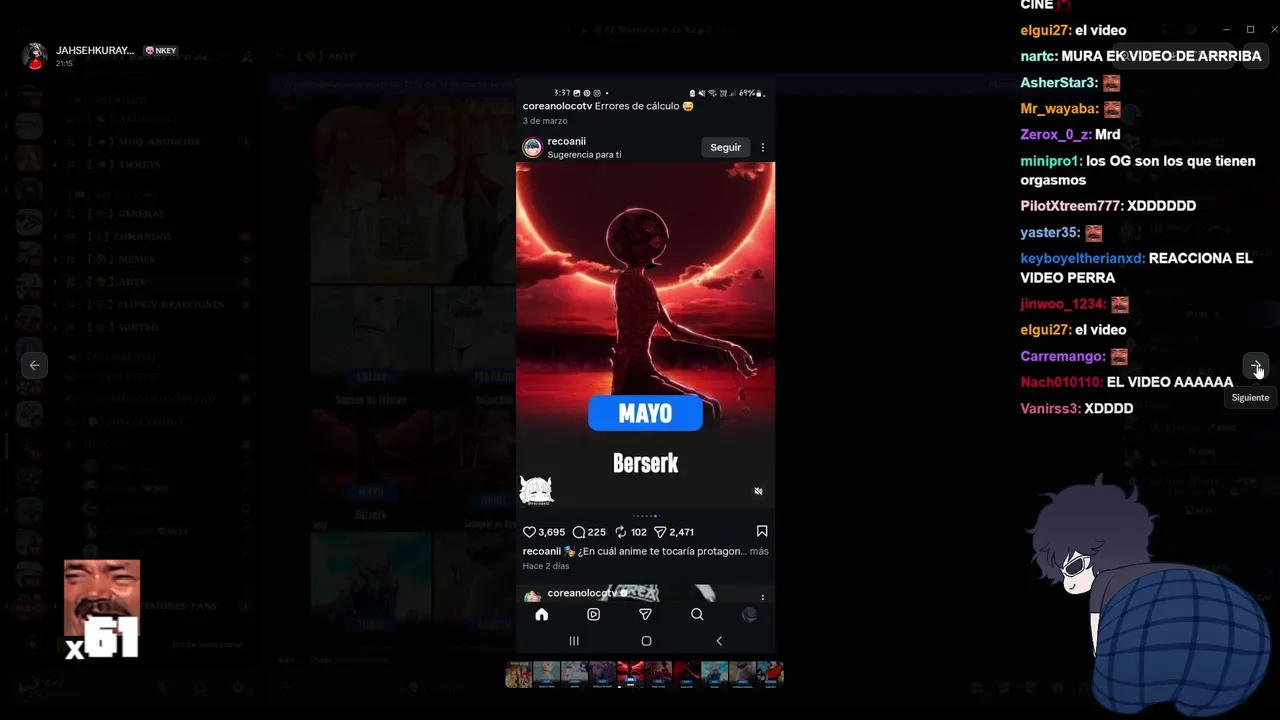
Task: Select the last thumbnail in bottom strip
Action: click(x=770, y=674)
